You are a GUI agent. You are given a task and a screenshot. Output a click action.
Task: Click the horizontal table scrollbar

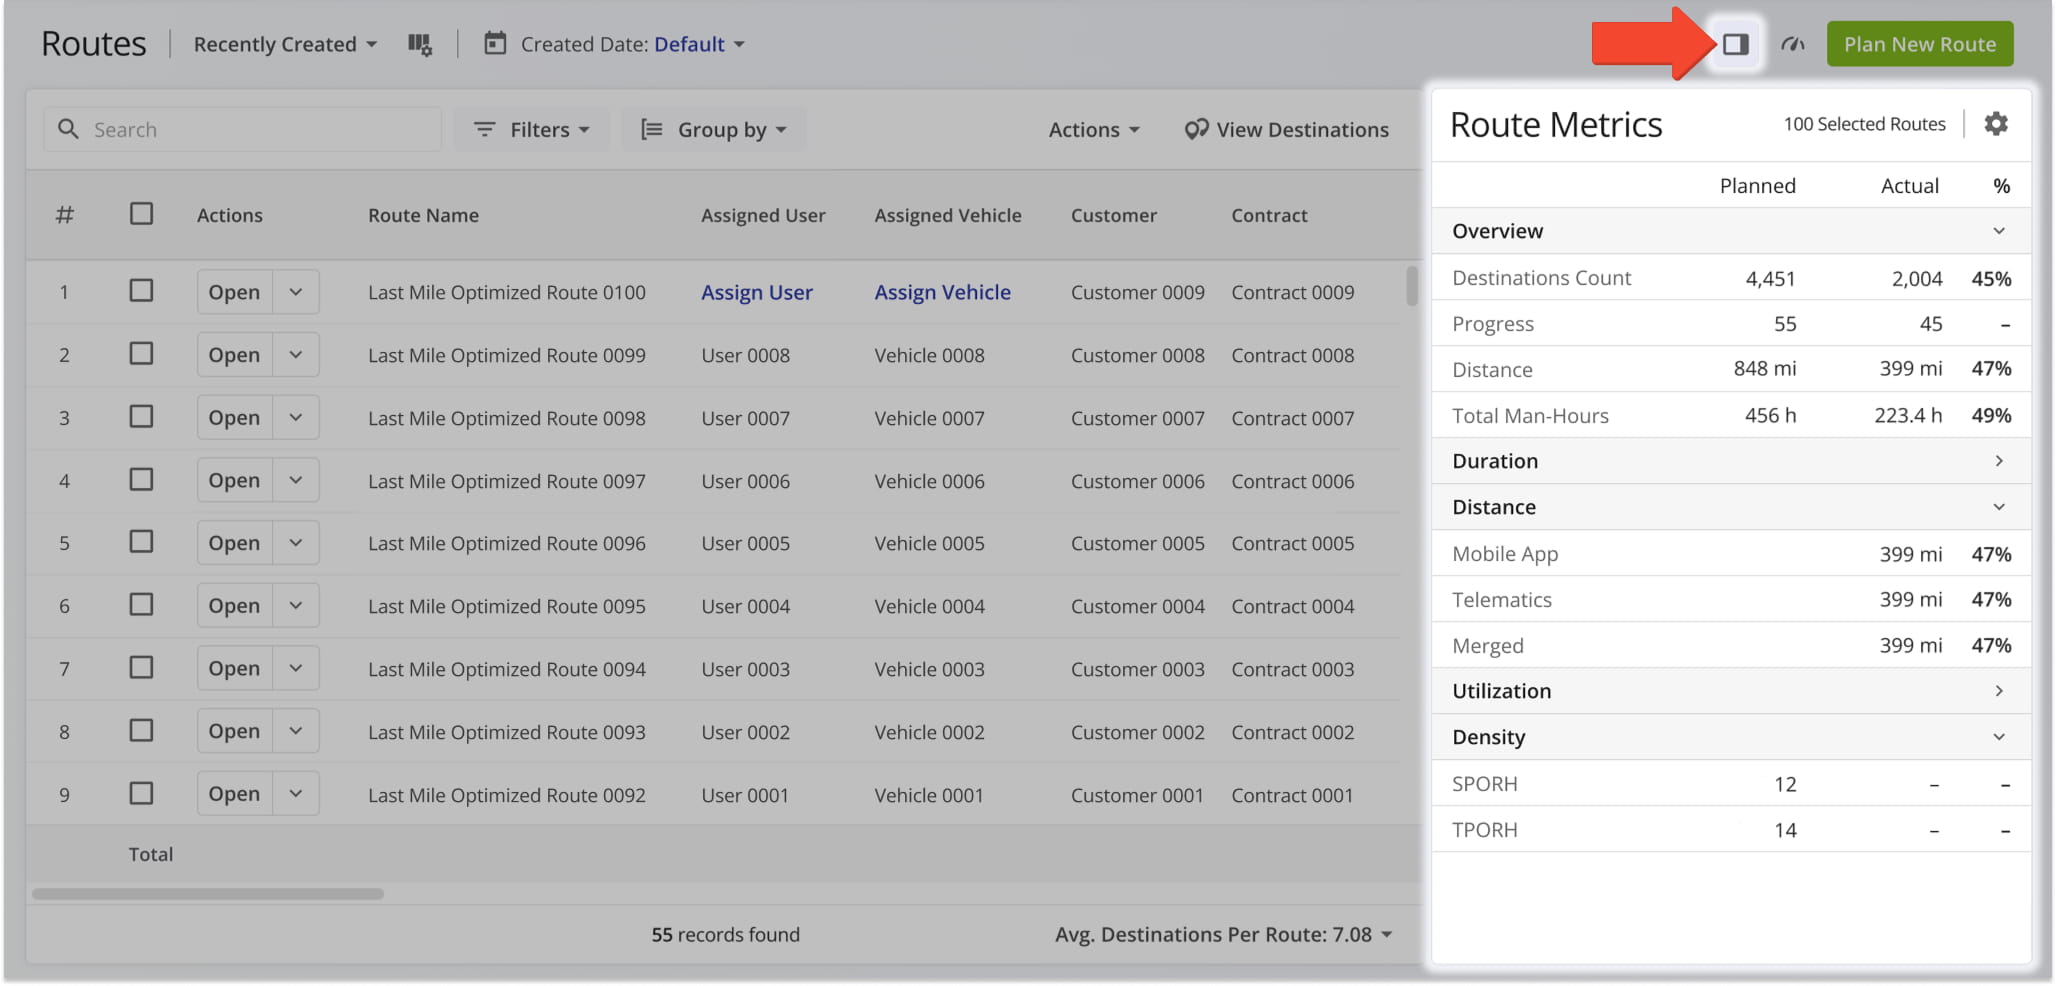(208, 894)
